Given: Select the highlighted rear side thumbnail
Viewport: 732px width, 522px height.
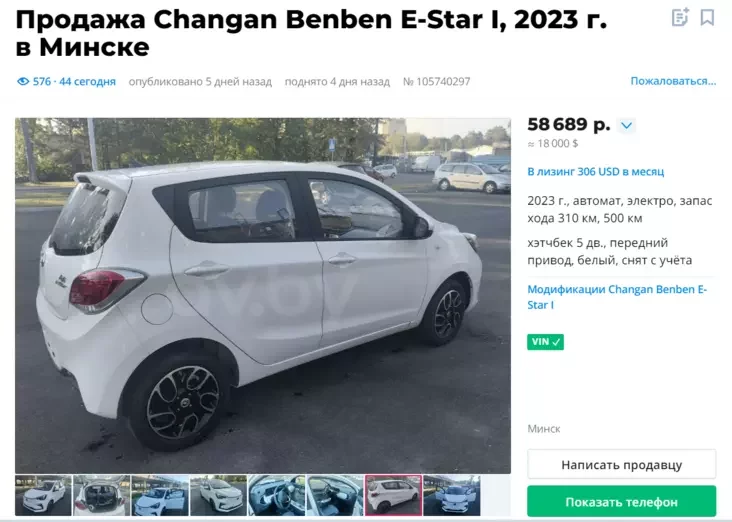Looking at the screenshot, I should click(394, 495).
